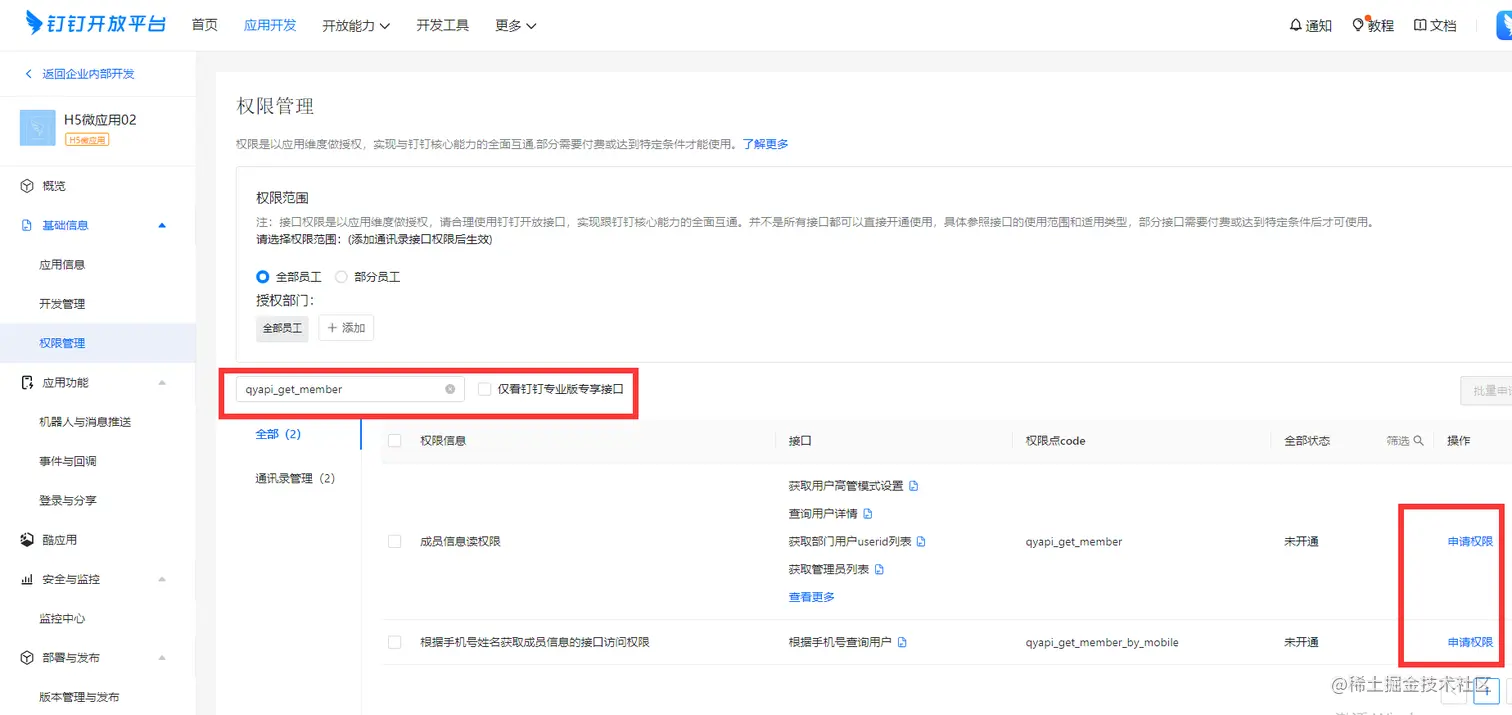The image size is (1512, 715).
Task: Clear the qyapi_get_member search field
Action: pyautogui.click(x=450, y=389)
